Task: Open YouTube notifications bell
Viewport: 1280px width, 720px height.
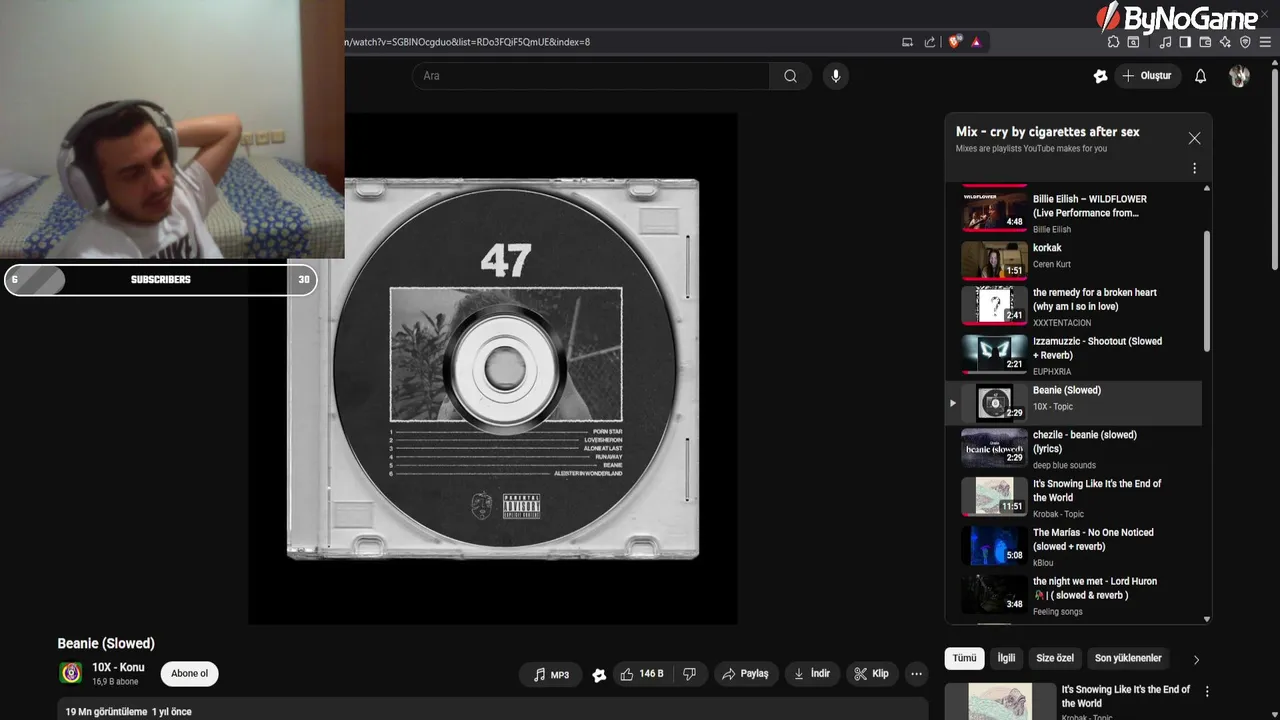Action: tap(1201, 76)
